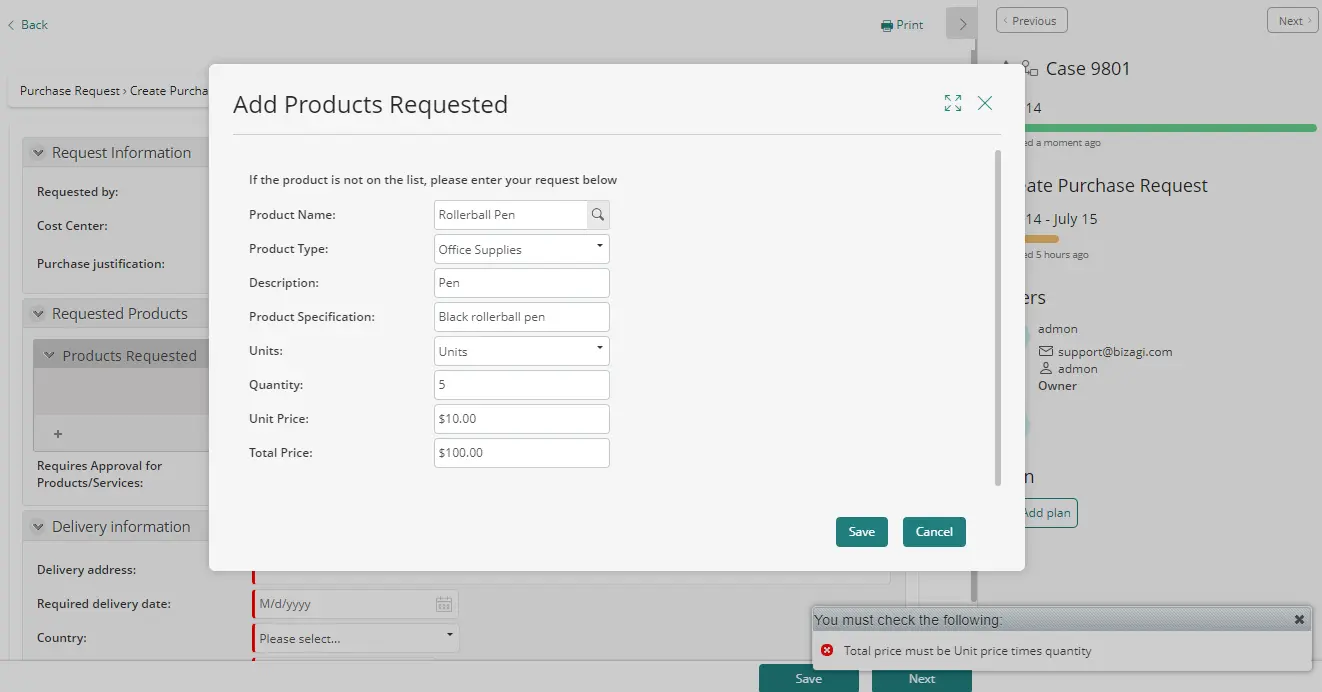The width and height of the screenshot is (1322, 692).
Task: Collapse the Products Requested table
Action: point(49,356)
